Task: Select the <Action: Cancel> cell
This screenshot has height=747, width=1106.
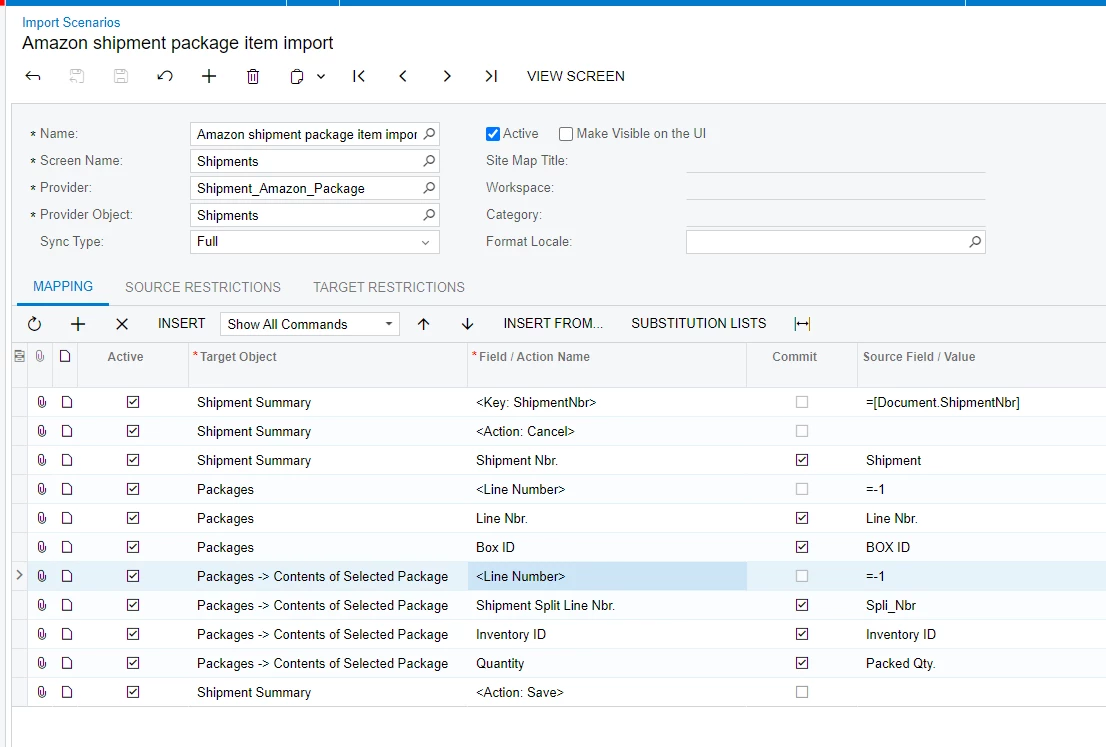Action: (607, 431)
